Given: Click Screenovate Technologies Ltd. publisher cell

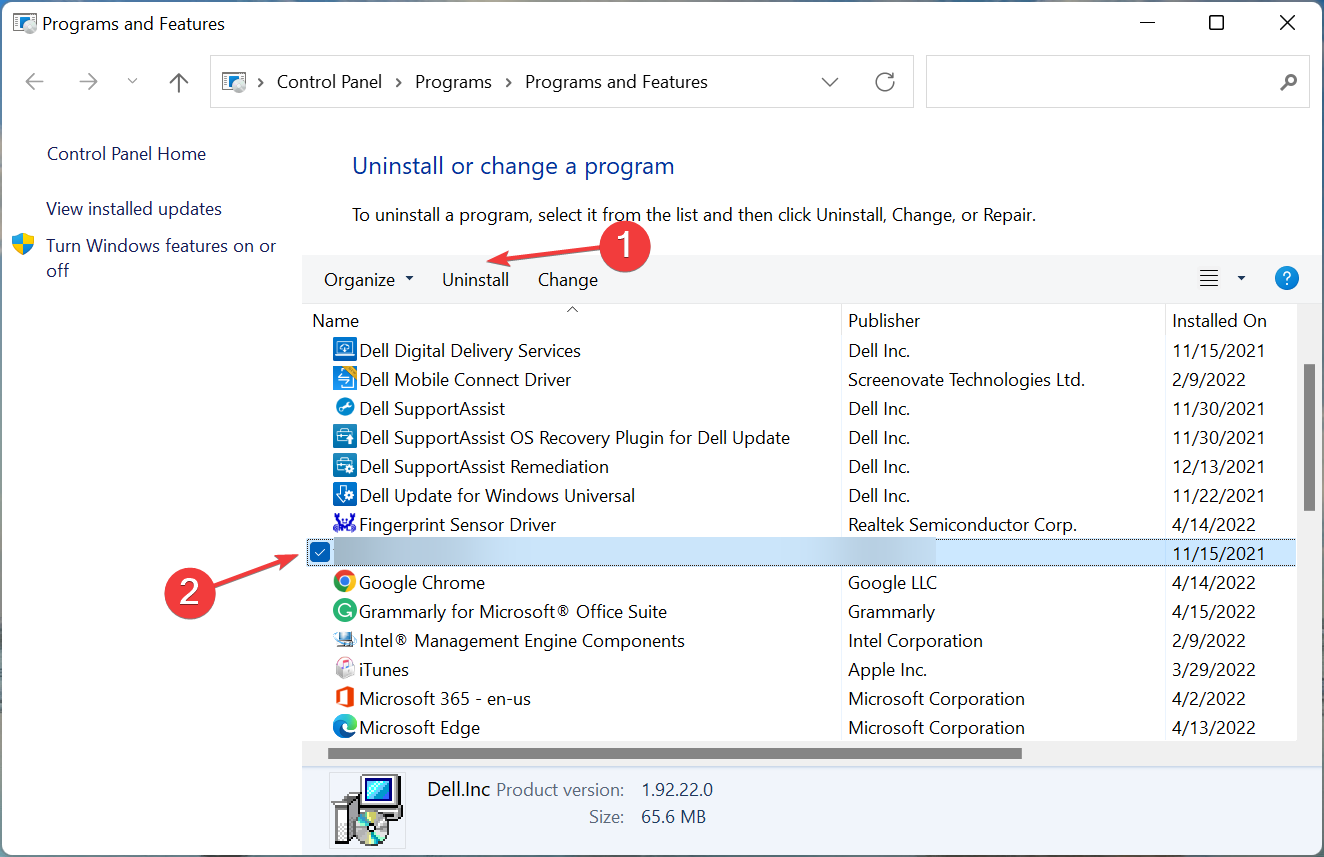Looking at the screenshot, I should point(966,379).
